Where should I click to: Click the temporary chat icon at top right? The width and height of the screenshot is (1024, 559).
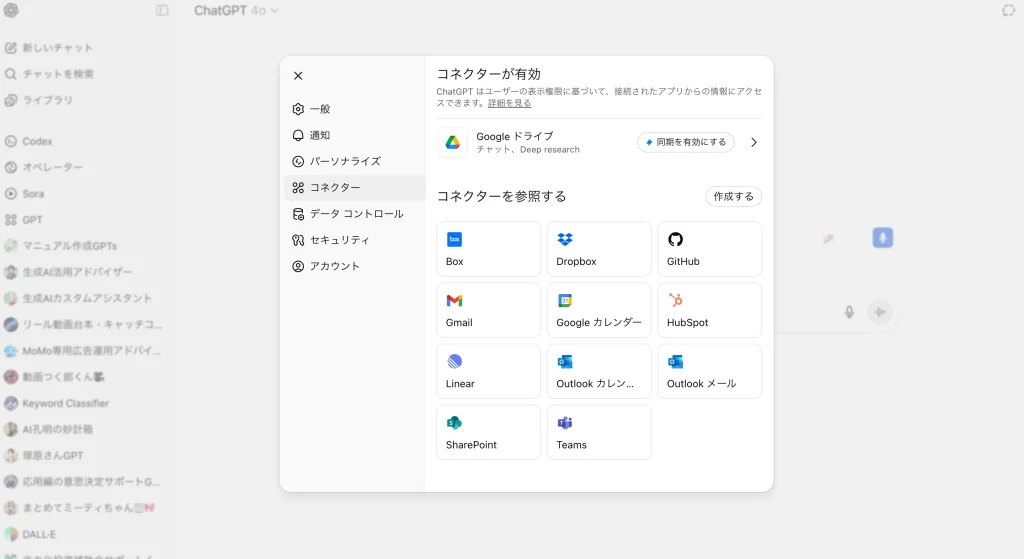[1008, 10]
